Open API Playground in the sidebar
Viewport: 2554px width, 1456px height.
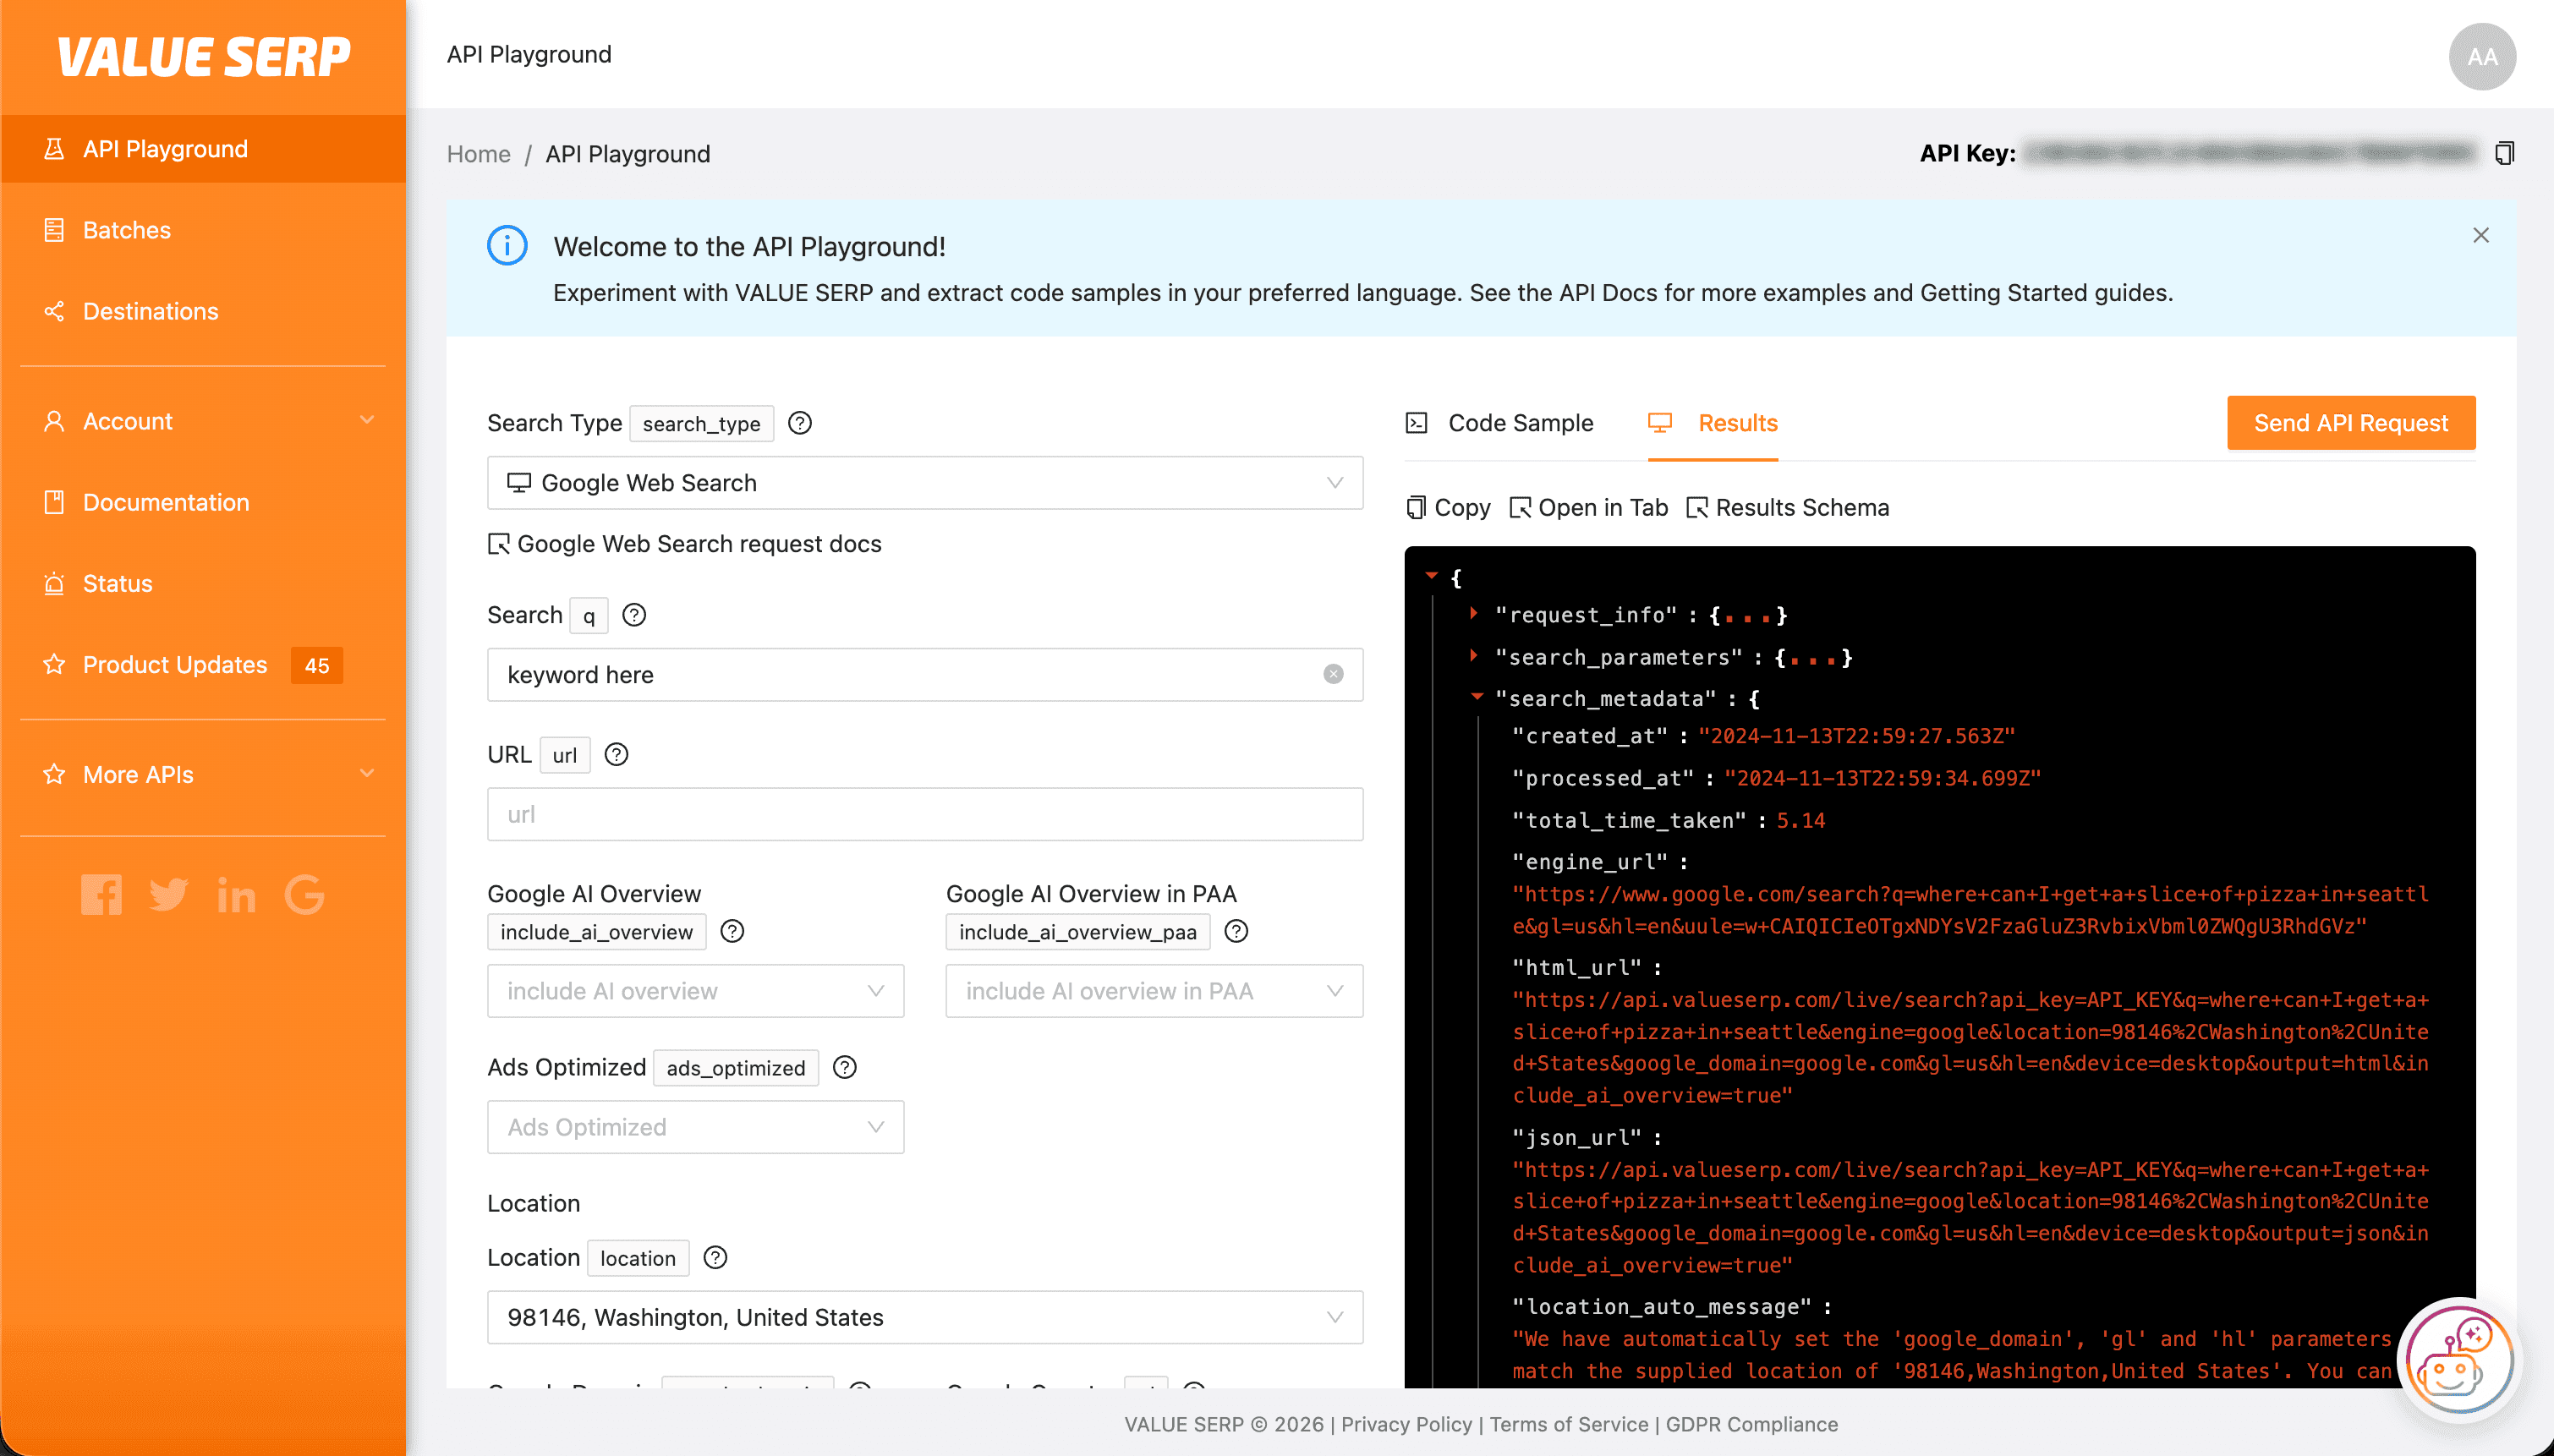tap(203, 149)
